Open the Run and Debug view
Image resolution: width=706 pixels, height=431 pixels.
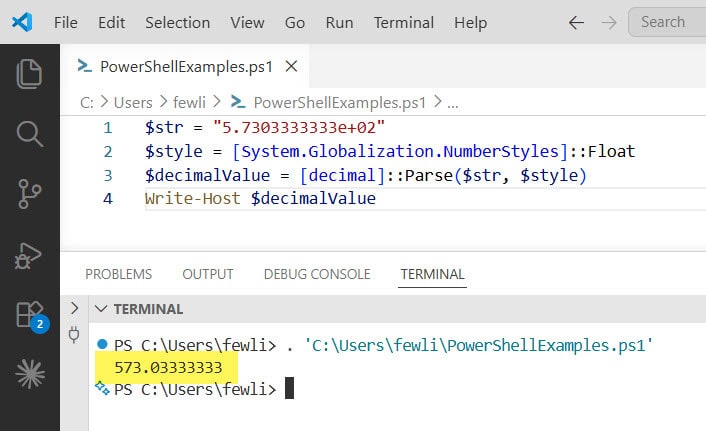[x=28, y=256]
